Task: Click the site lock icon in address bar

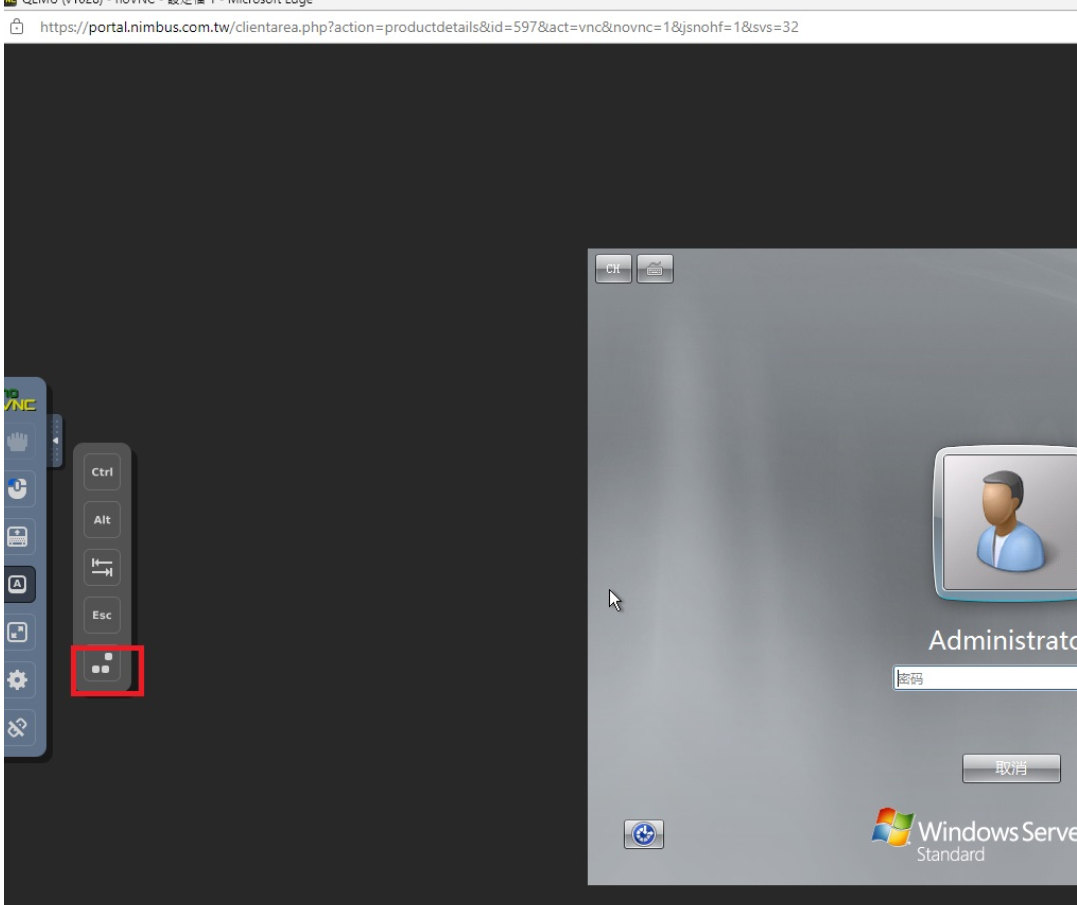Action: point(15,25)
